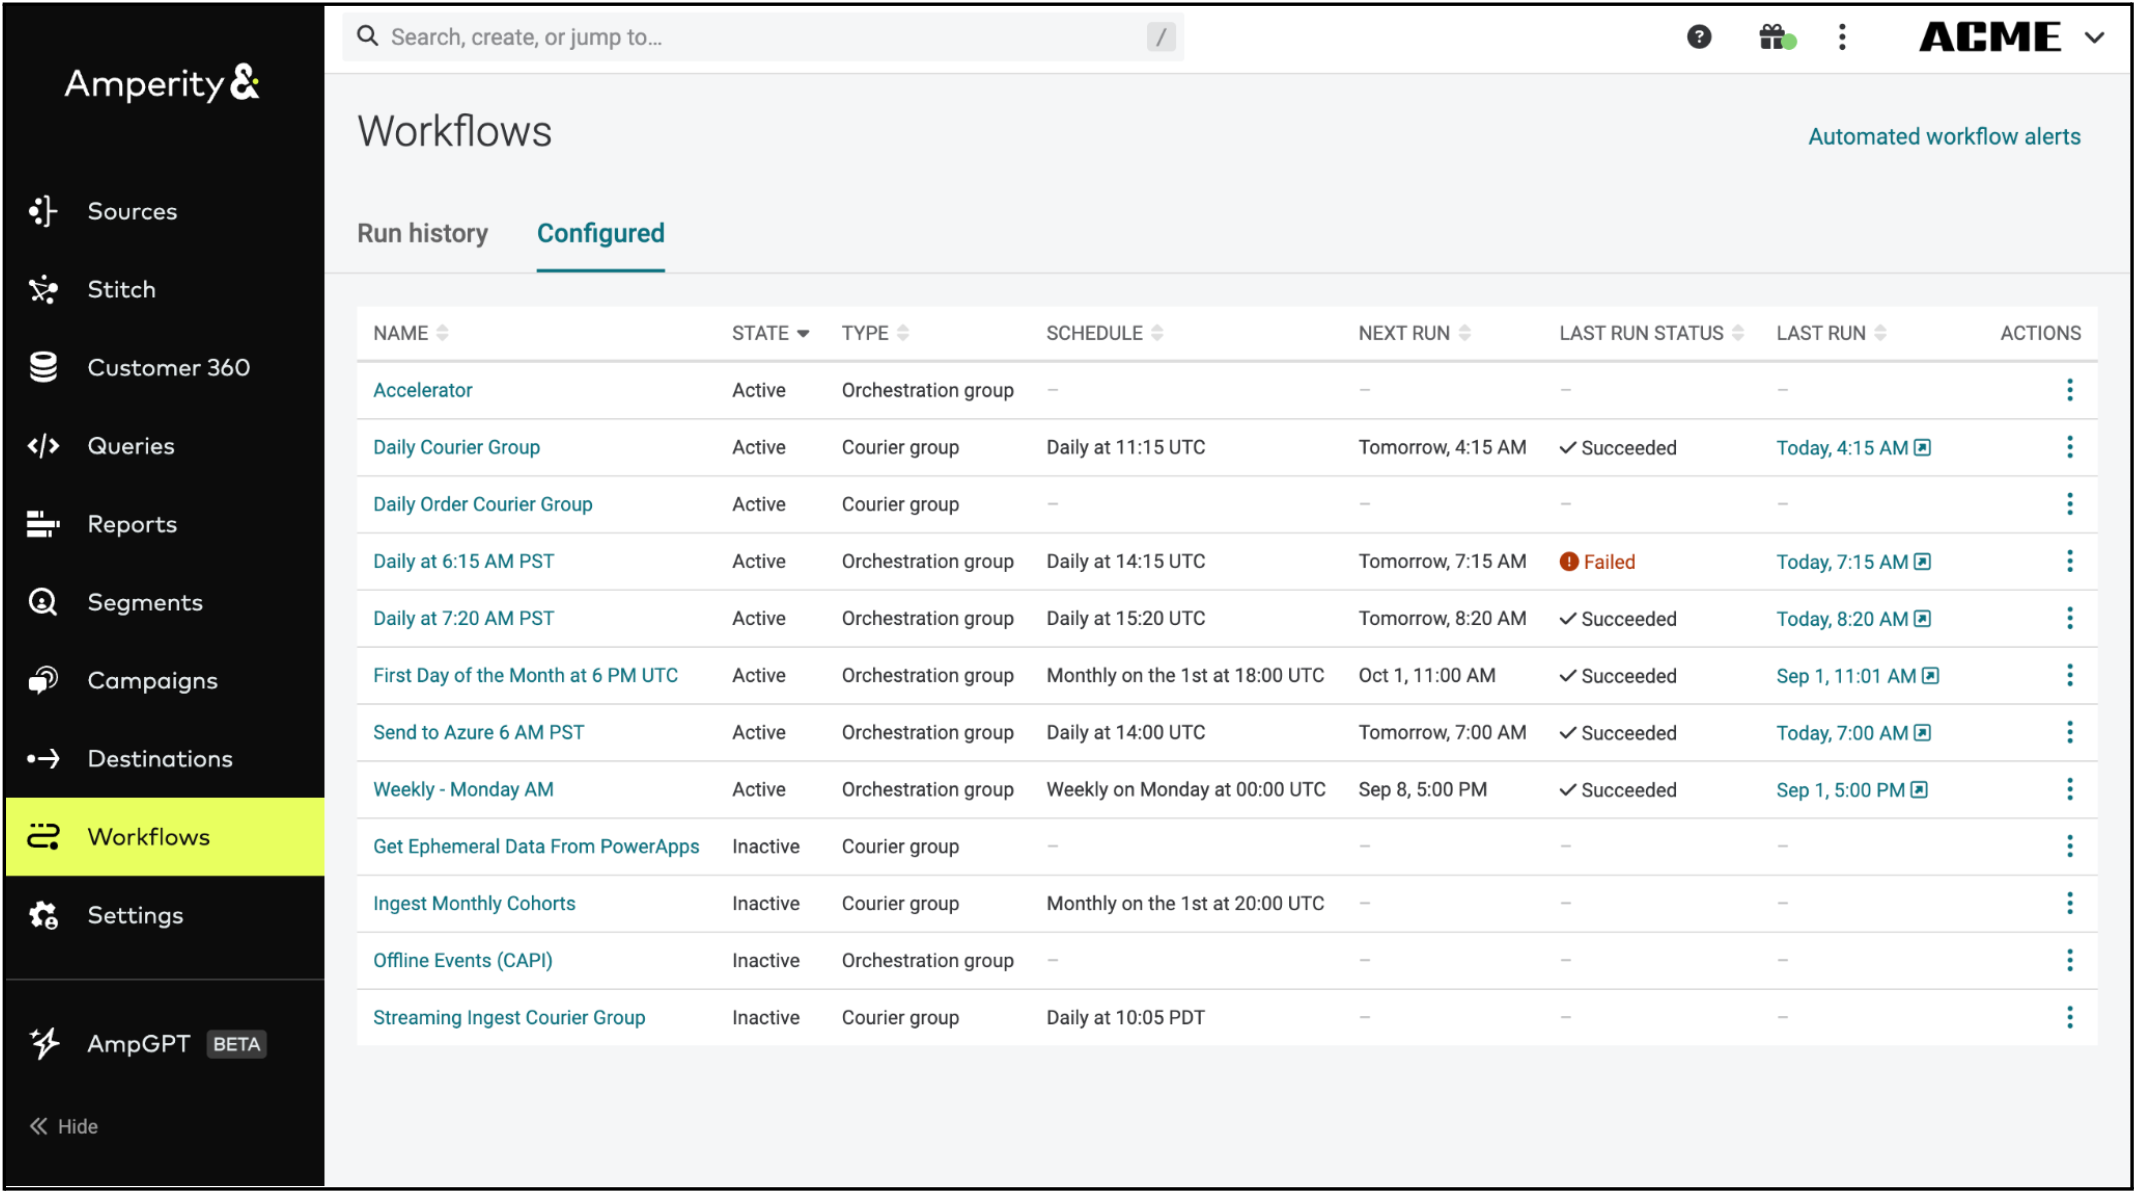Click the Stitch sidebar icon
The width and height of the screenshot is (2136, 1194).
coord(43,289)
